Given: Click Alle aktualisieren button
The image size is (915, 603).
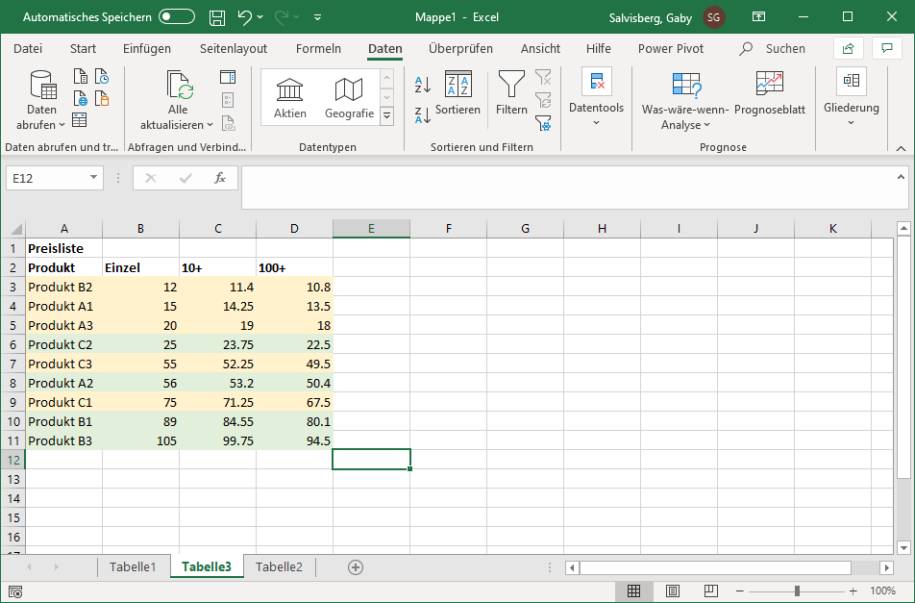Looking at the screenshot, I should (x=177, y=100).
